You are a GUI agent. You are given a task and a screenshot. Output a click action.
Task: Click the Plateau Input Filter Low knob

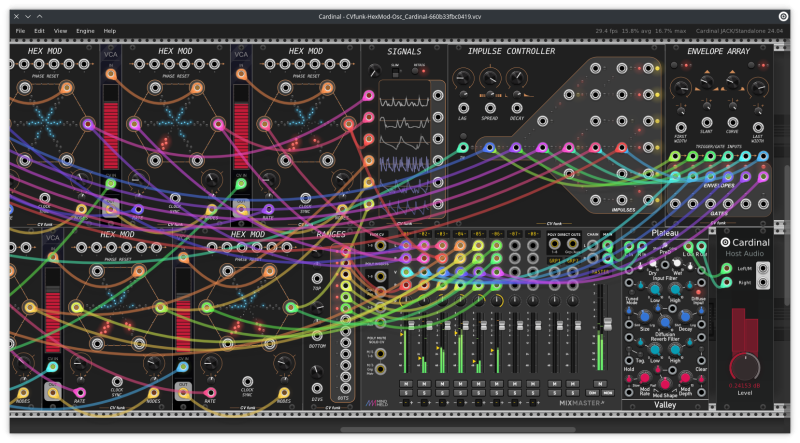click(x=655, y=290)
